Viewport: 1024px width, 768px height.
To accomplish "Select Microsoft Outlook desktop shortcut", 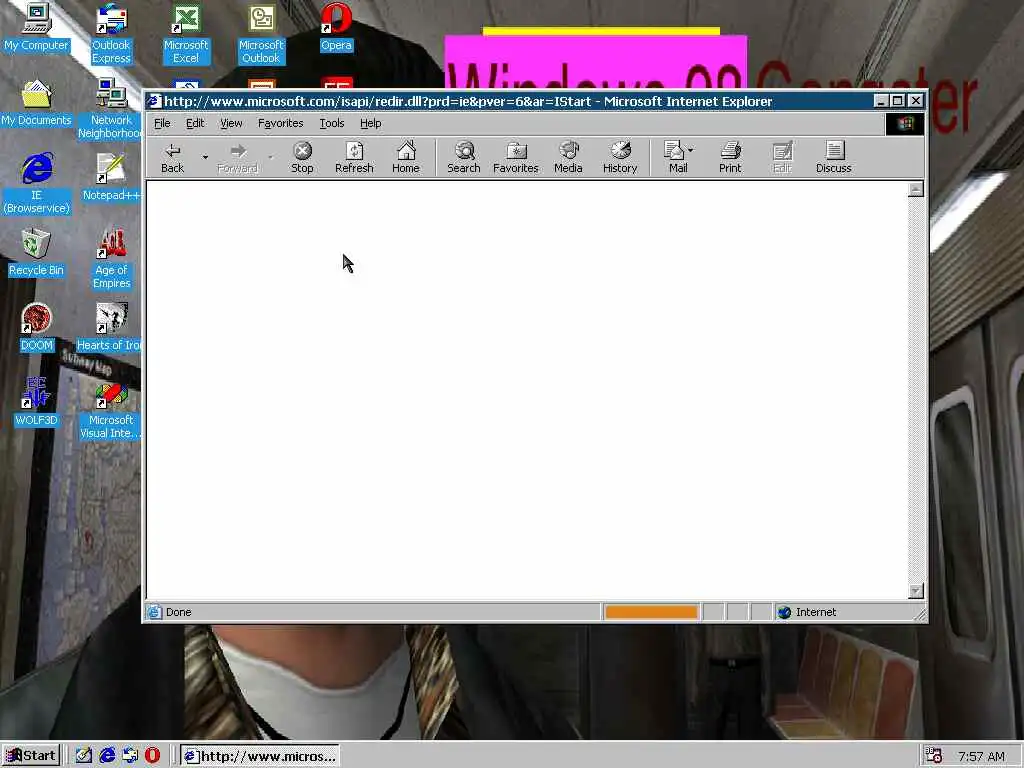I will [x=261, y=34].
